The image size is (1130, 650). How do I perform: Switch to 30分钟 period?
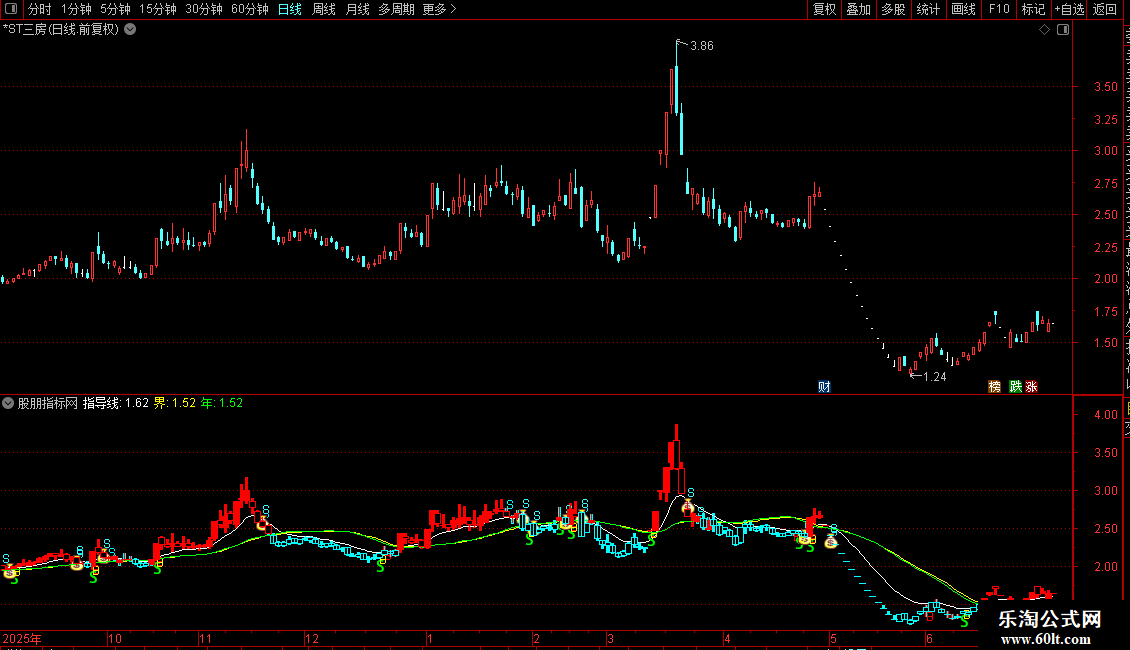(x=204, y=9)
